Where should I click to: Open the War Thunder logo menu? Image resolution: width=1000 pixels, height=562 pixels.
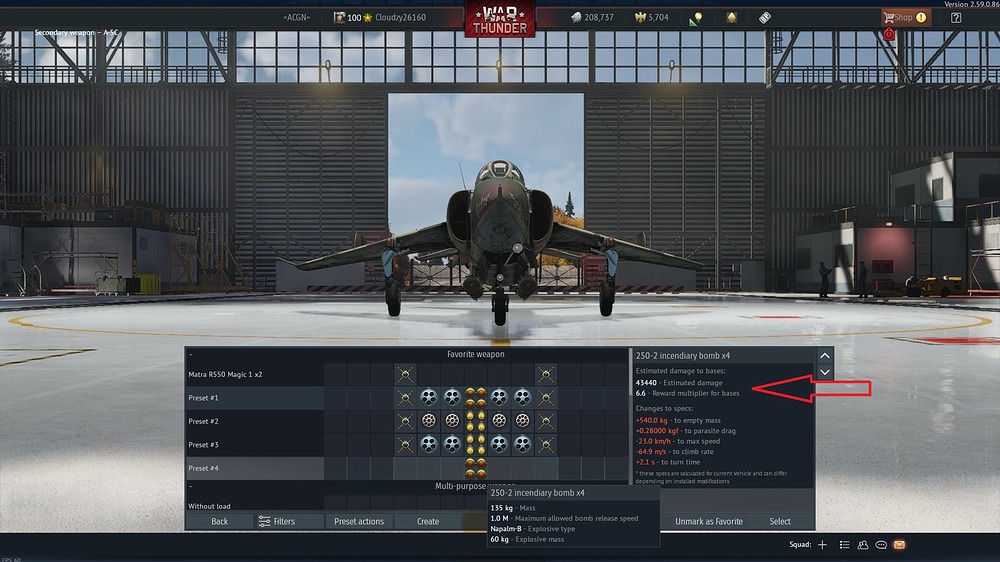(499, 19)
